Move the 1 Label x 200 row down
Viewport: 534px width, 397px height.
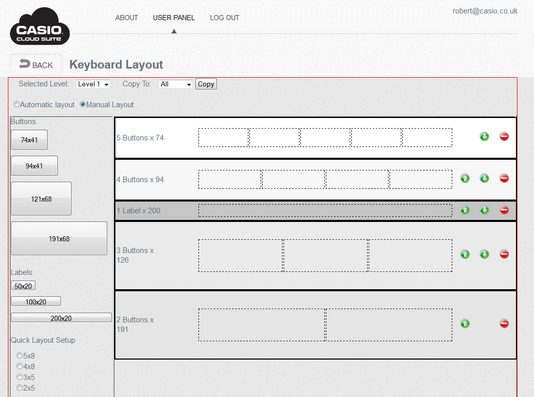(x=484, y=210)
